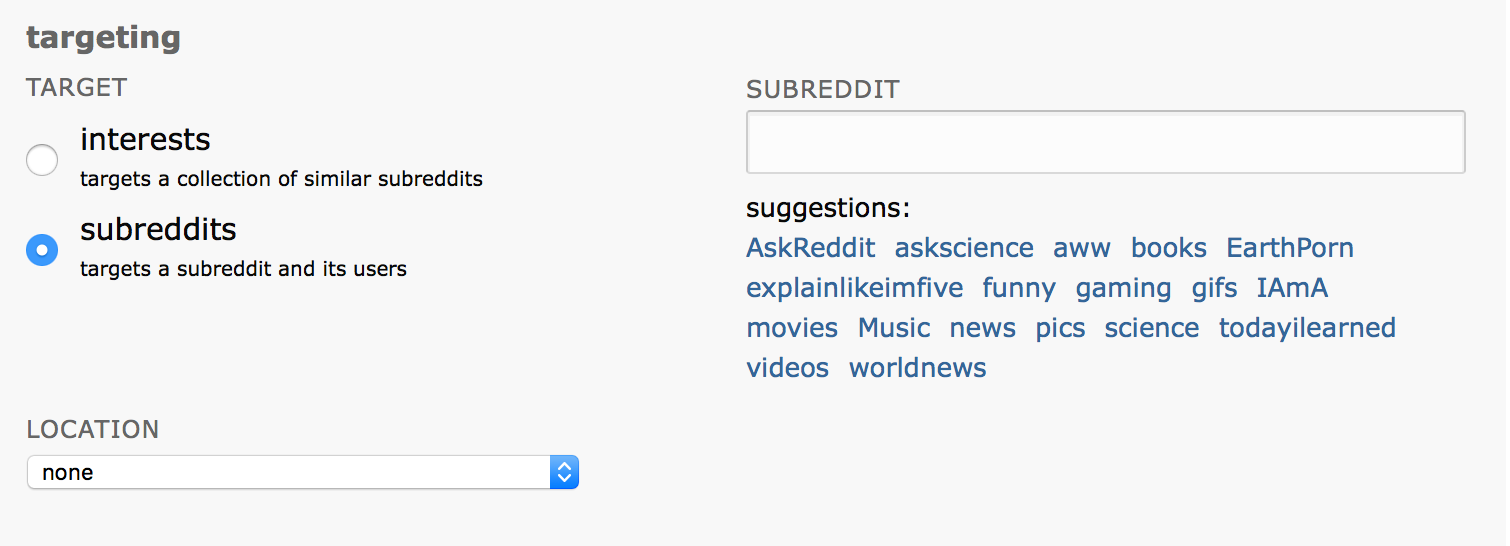Select the IAmA suggestion link
This screenshot has width=1510, height=546.
pos(1293,288)
